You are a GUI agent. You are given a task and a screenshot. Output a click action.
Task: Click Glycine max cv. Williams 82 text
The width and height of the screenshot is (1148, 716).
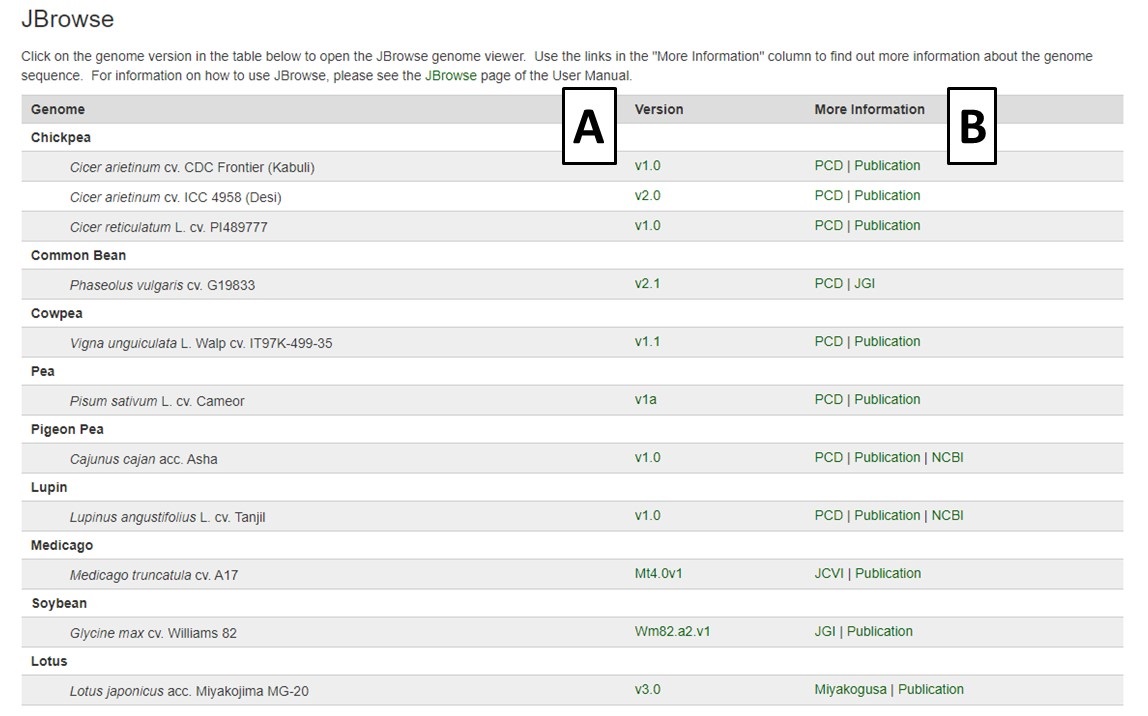coord(153,633)
